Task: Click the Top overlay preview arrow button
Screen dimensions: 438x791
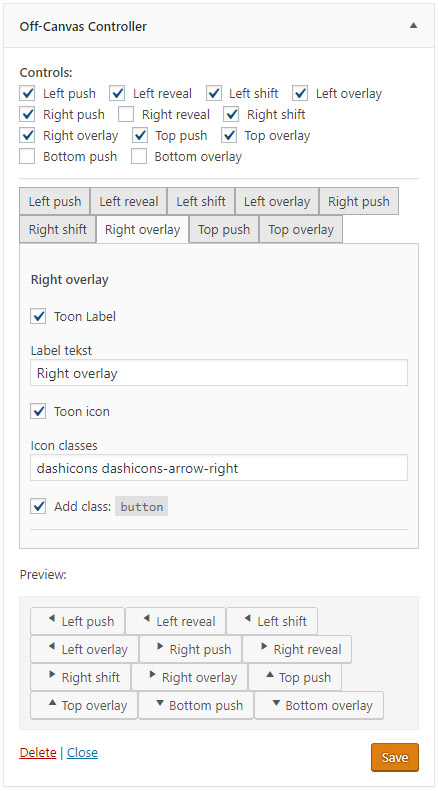Action: (84, 705)
